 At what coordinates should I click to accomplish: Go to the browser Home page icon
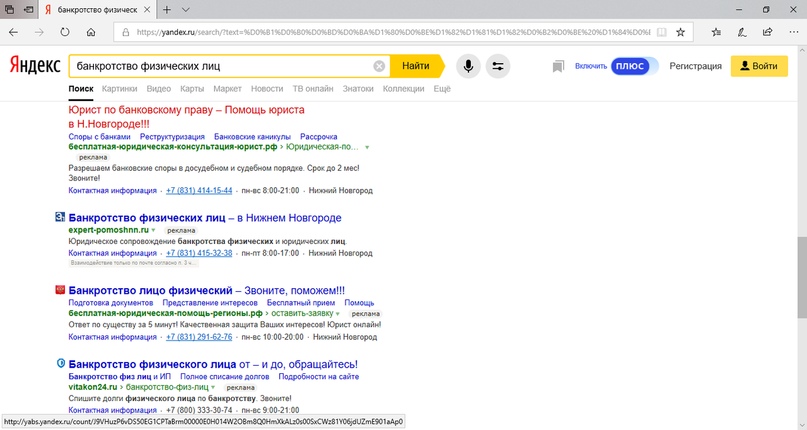click(91, 32)
